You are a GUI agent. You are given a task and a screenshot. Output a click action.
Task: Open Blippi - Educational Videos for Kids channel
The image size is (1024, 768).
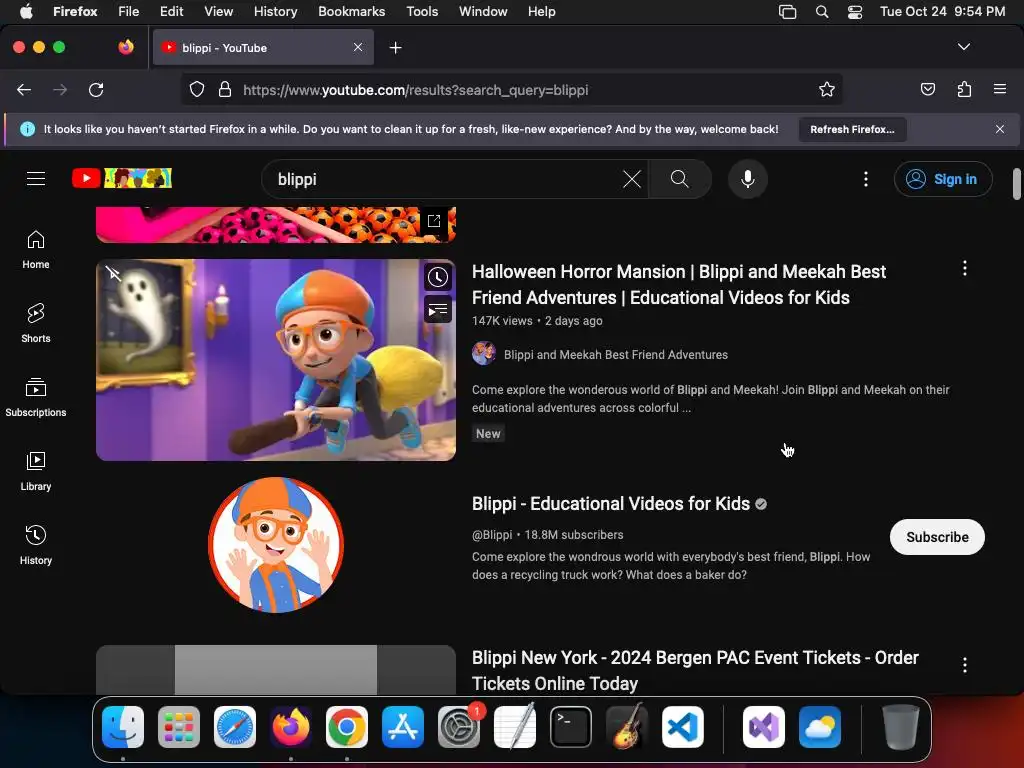611,504
